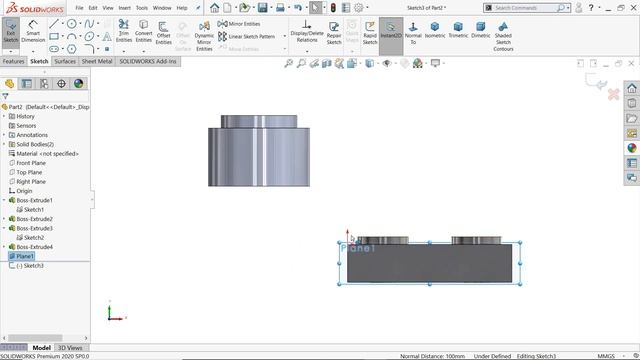
Task: Click in Search Commands field
Action: 524,8
